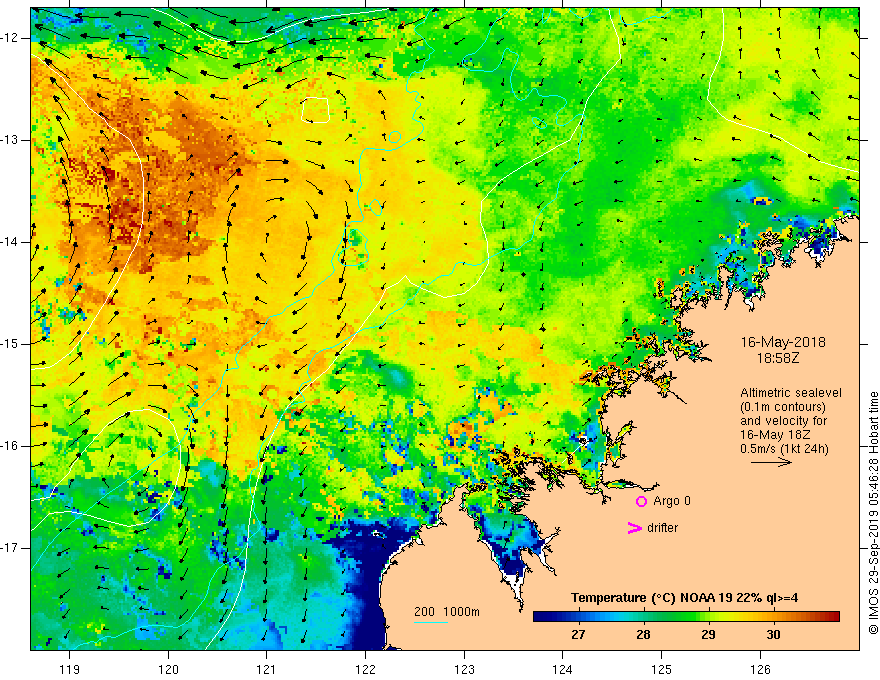Click the latitude axis label -15
The height and width of the screenshot is (680, 880).
click(11, 344)
